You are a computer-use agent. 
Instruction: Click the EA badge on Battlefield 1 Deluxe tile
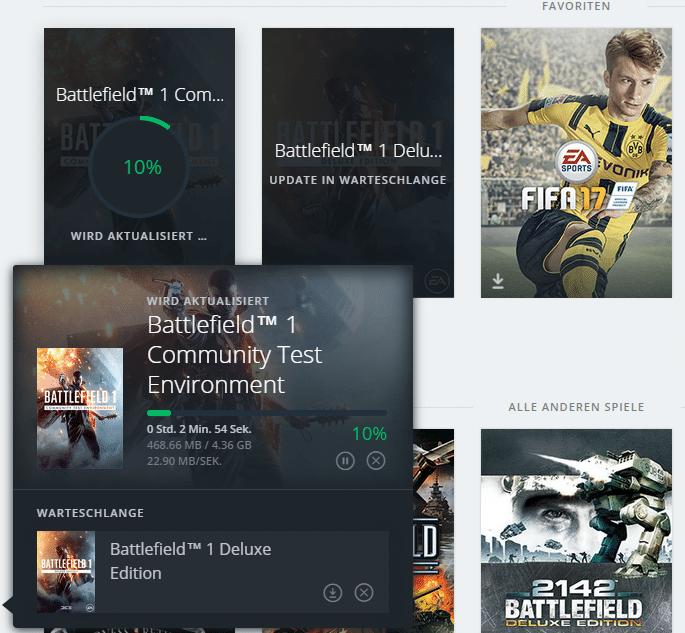click(436, 280)
